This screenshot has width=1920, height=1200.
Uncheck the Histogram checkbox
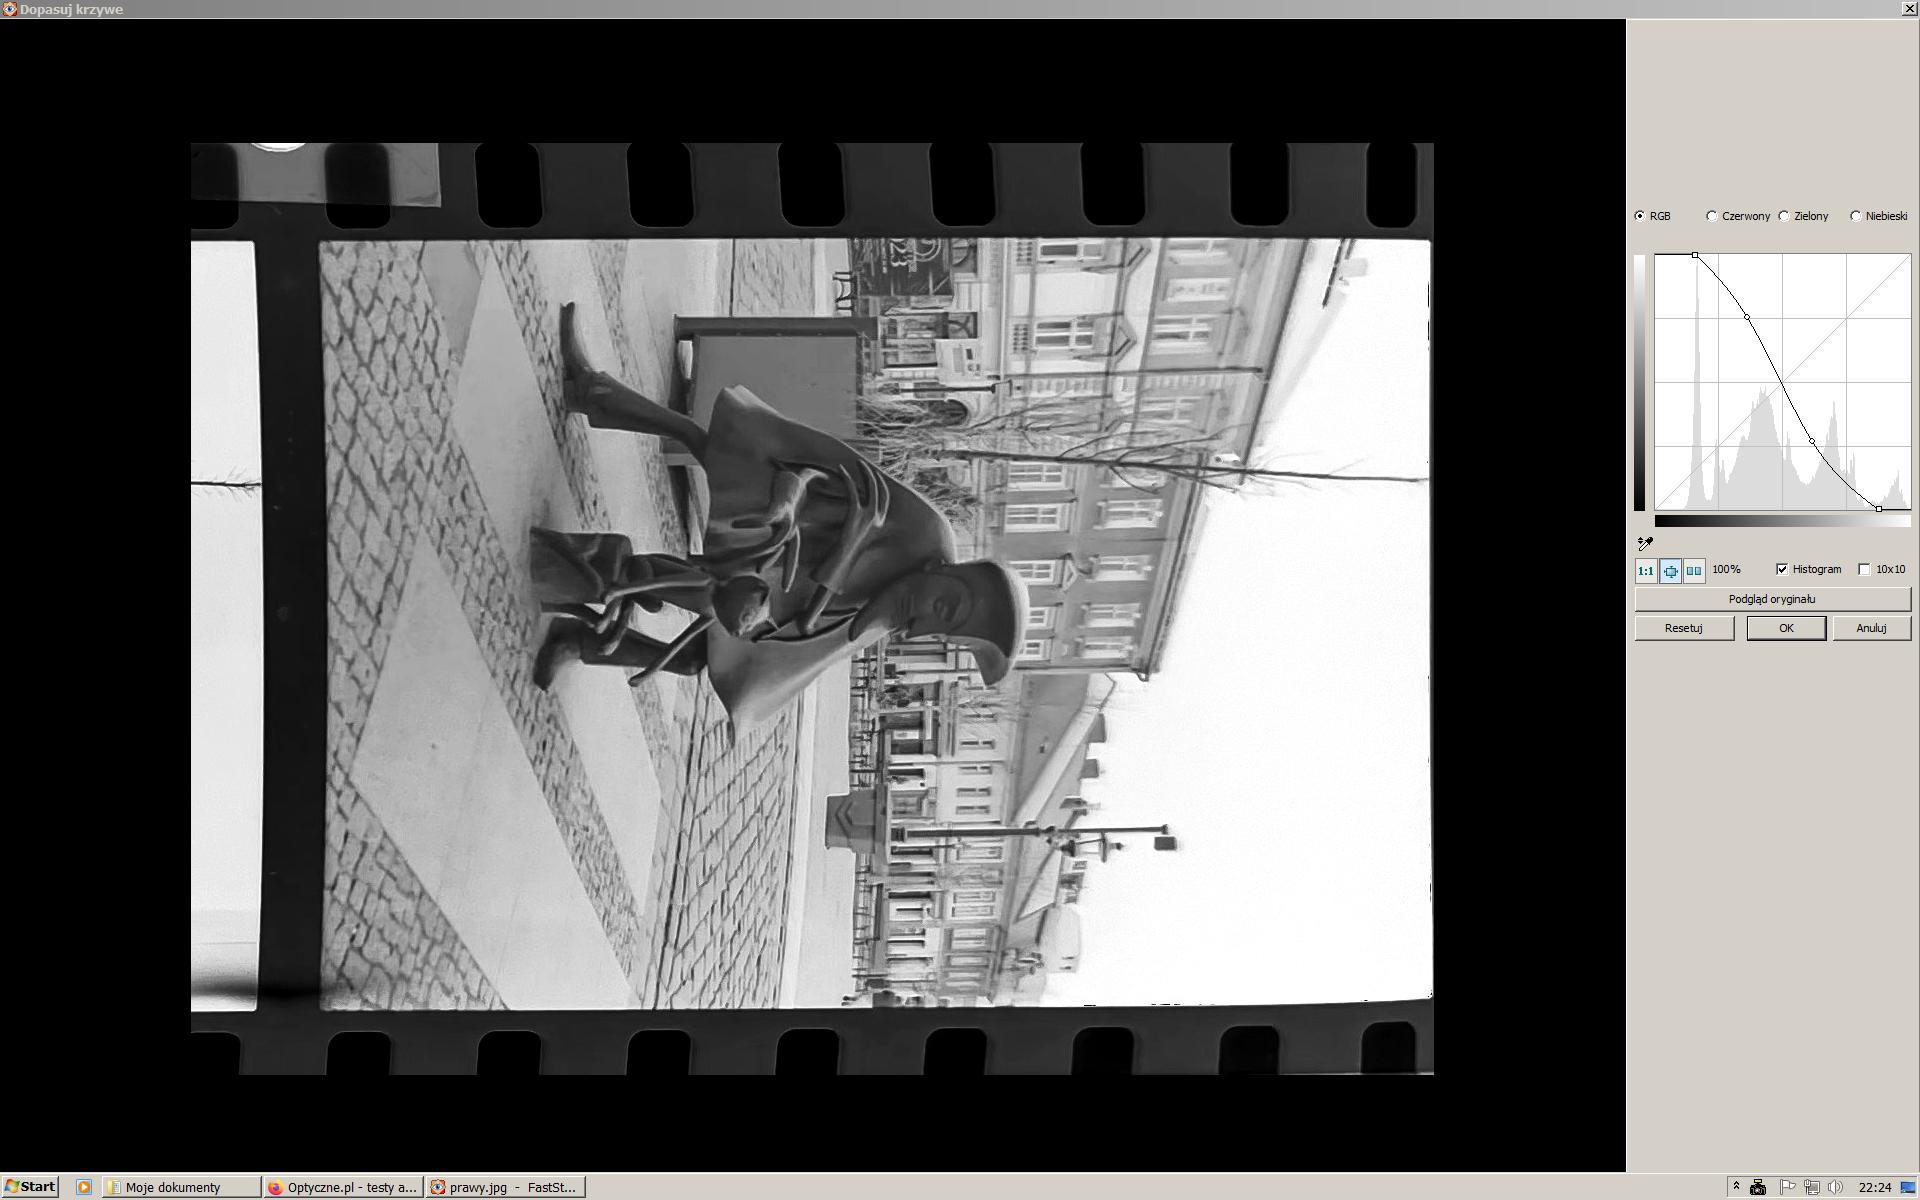(x=1782, y=569)
